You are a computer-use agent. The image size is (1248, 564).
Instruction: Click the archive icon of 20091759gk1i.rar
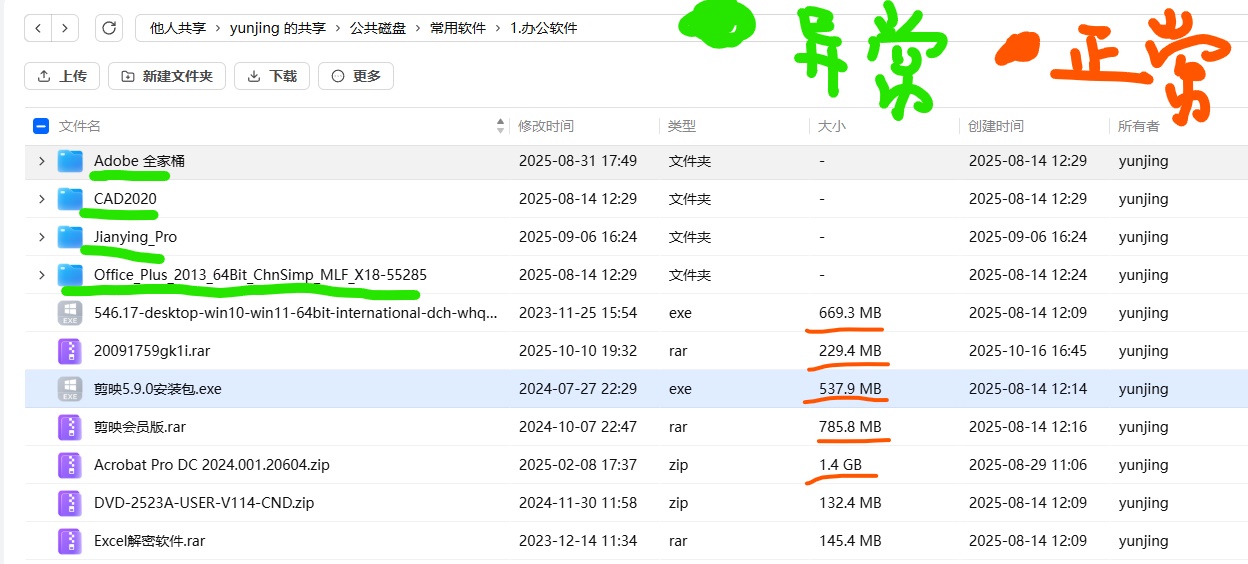pyautogui.click(x=70, y=351)
